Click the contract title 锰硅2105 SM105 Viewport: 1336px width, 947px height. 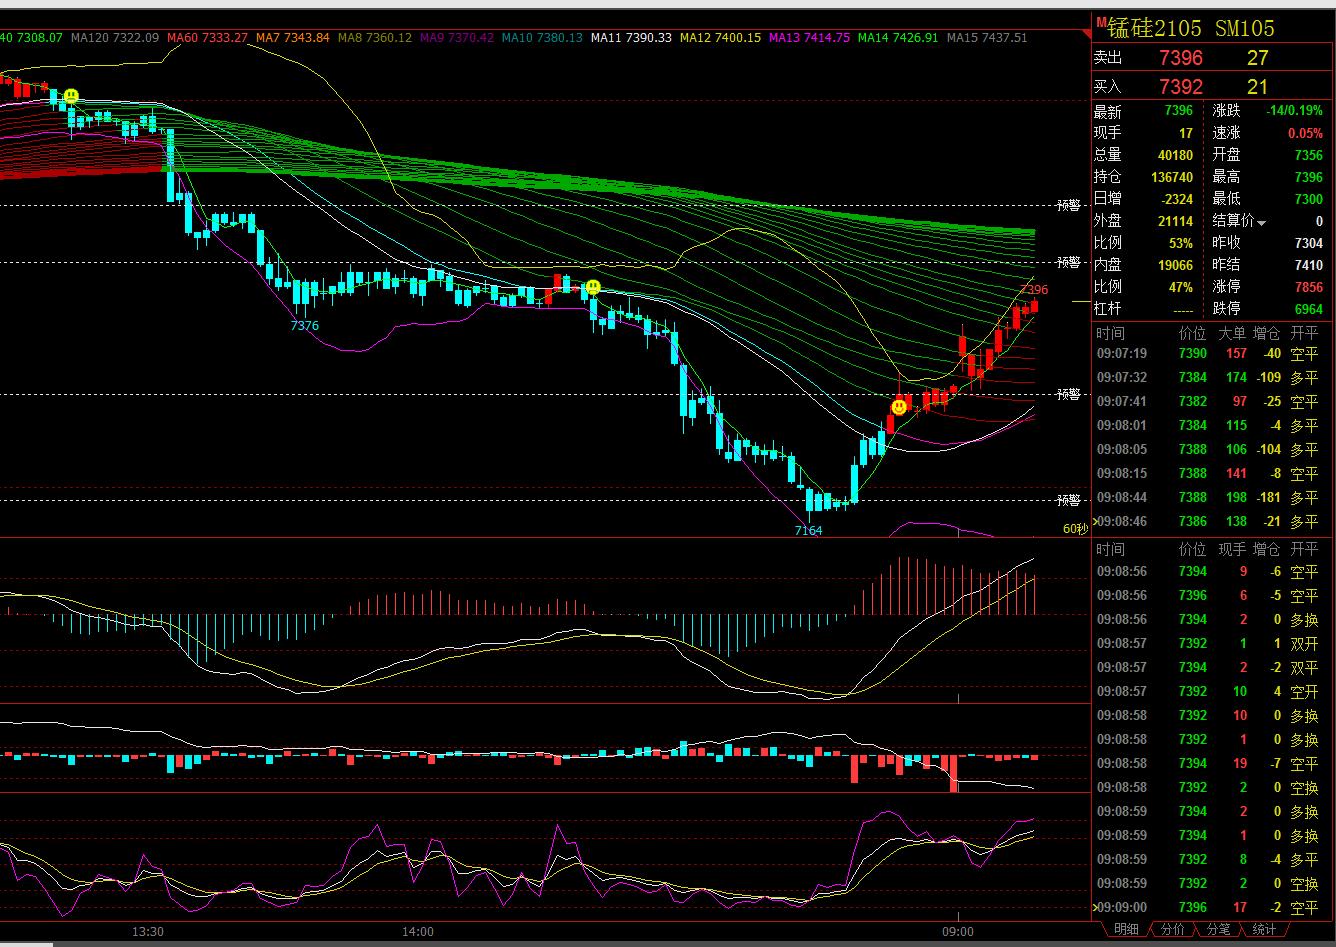pyautogui.click(x=1192, y=28)
